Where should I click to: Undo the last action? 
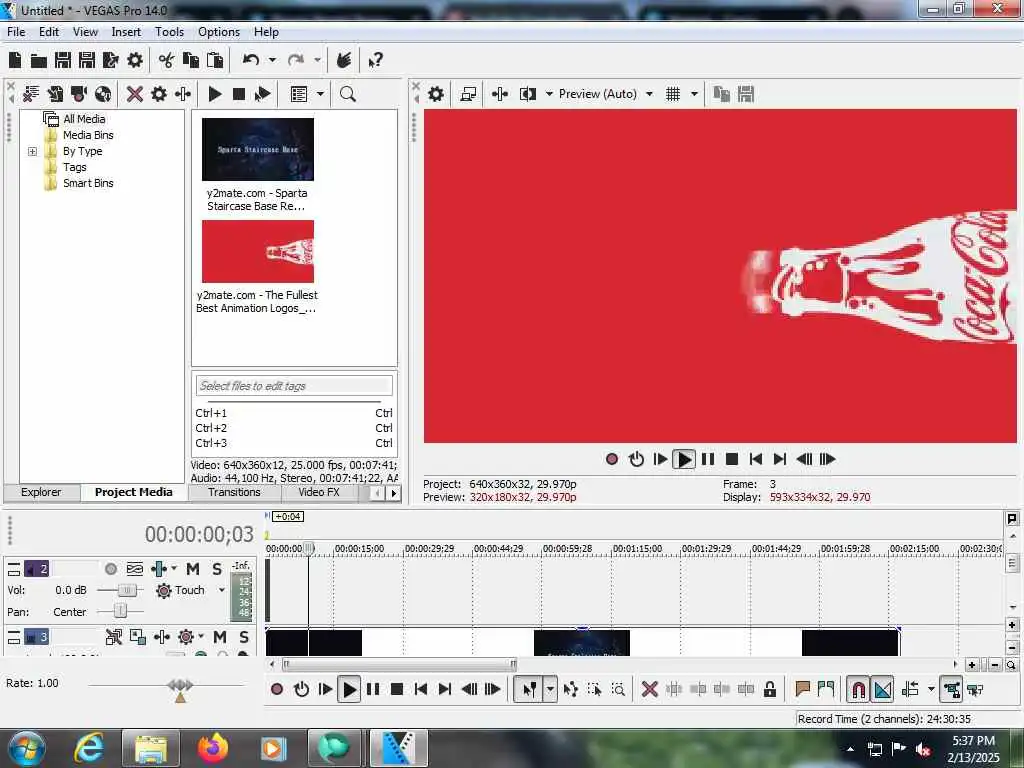click(x=251, y=60)
